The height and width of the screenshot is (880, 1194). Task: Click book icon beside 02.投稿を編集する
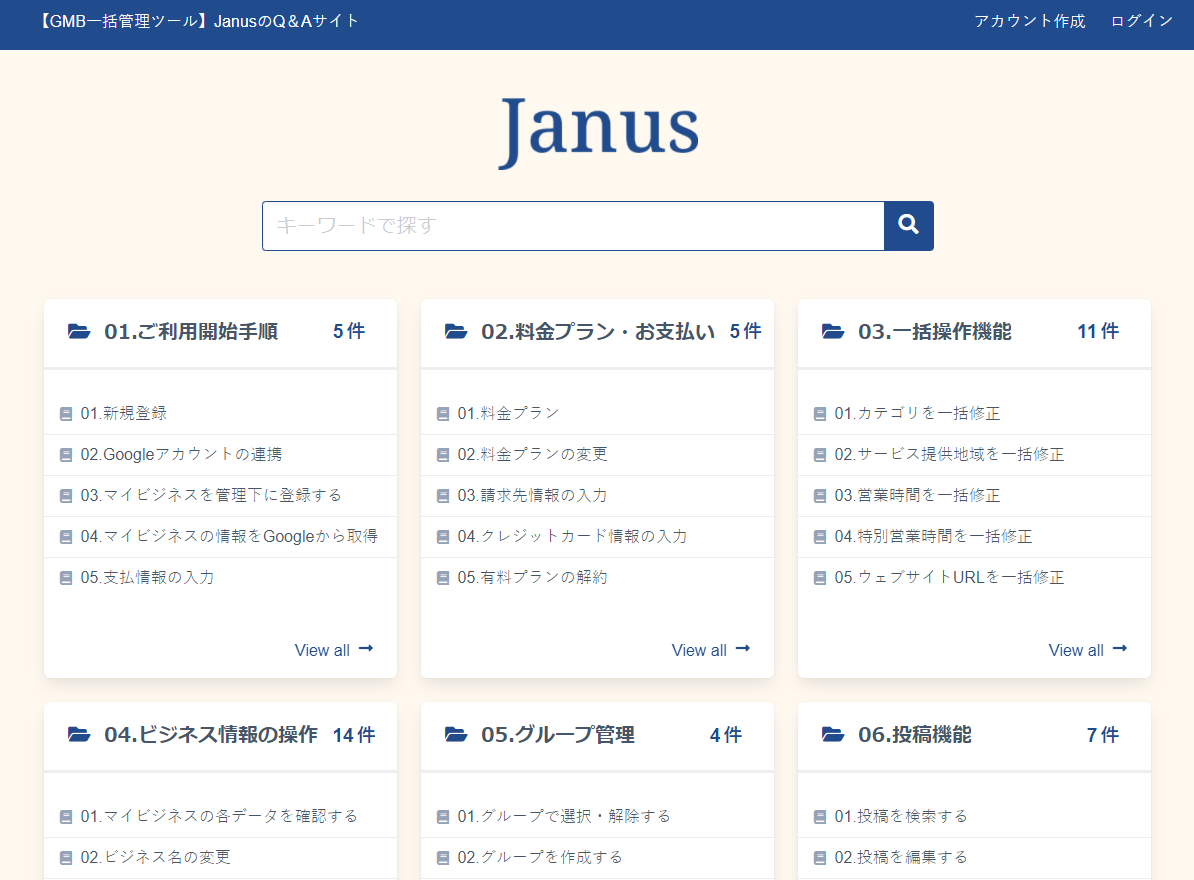[820, 859]
